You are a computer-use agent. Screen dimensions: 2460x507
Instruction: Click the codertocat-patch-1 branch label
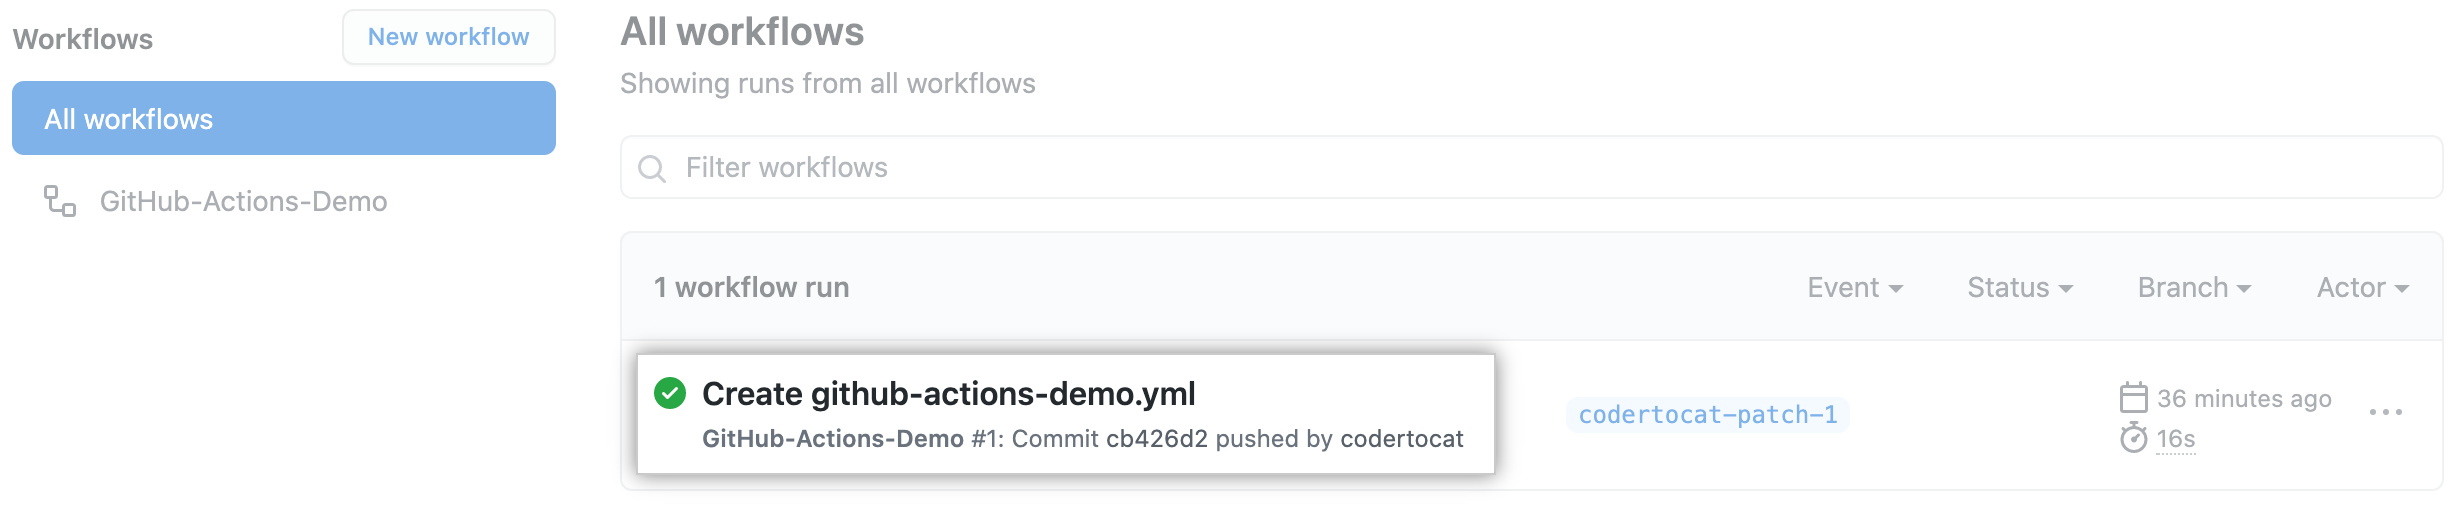point(1707,415)
